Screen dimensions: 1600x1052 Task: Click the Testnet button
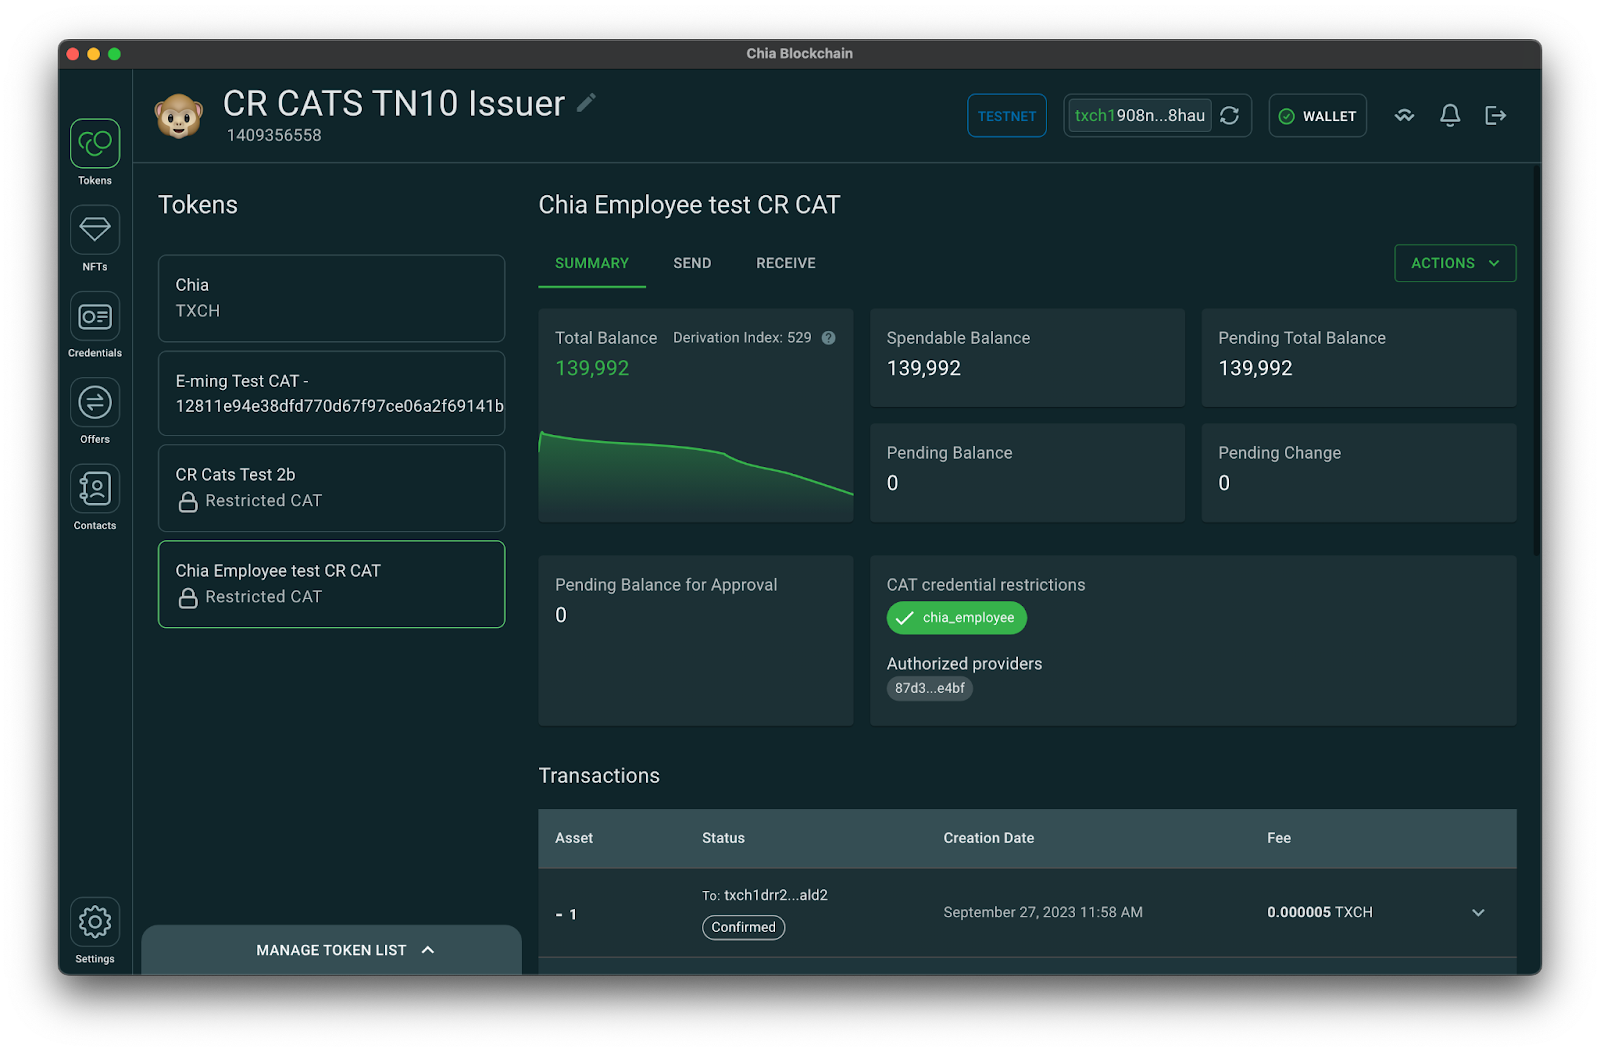[1007, 116]
